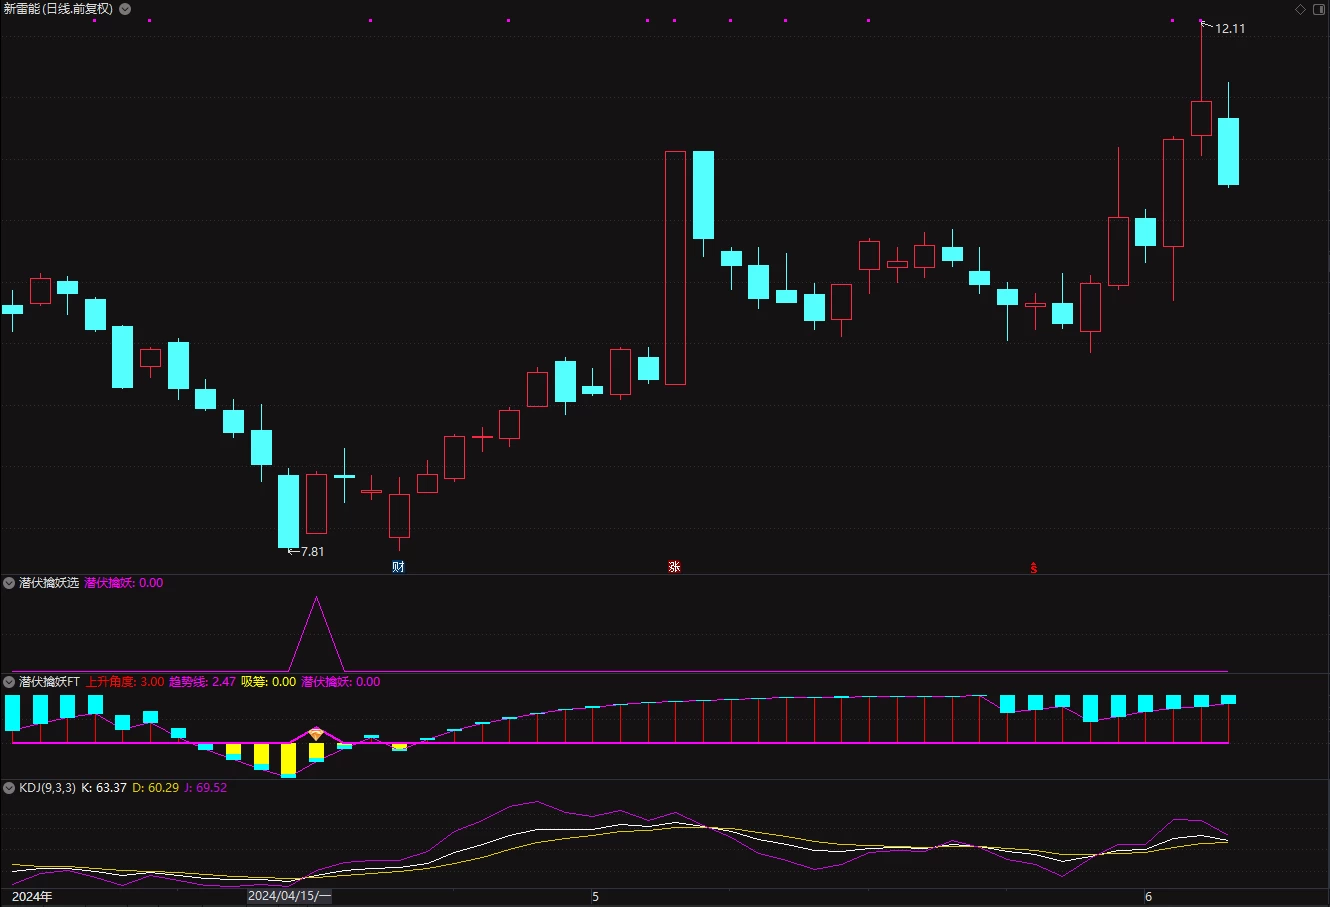The image size is (1330, 907).
Task: Click the diamond icon at top right
Action: pos(1300,9)
